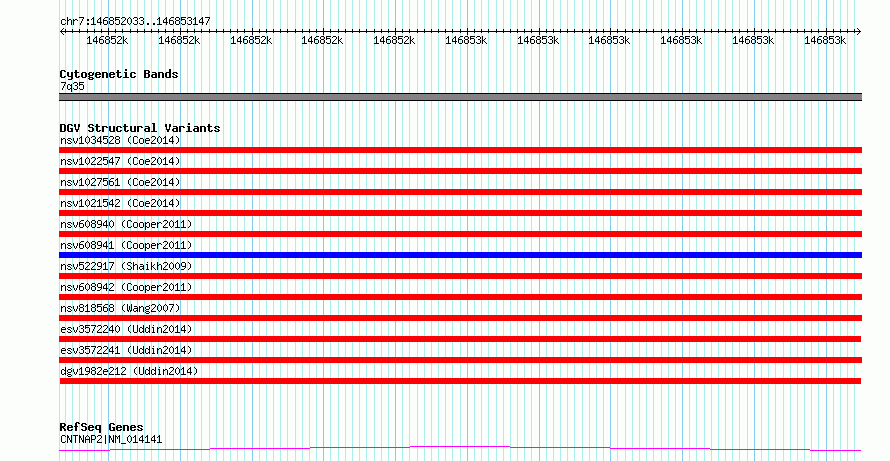Select the red bar under nsv818568
Viewport: 890px width, 461px height.
tap(460, 318)
